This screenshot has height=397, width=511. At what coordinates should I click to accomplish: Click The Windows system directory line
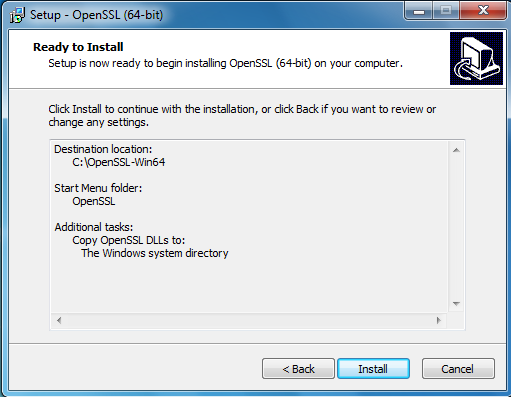[x=155, y=253]
